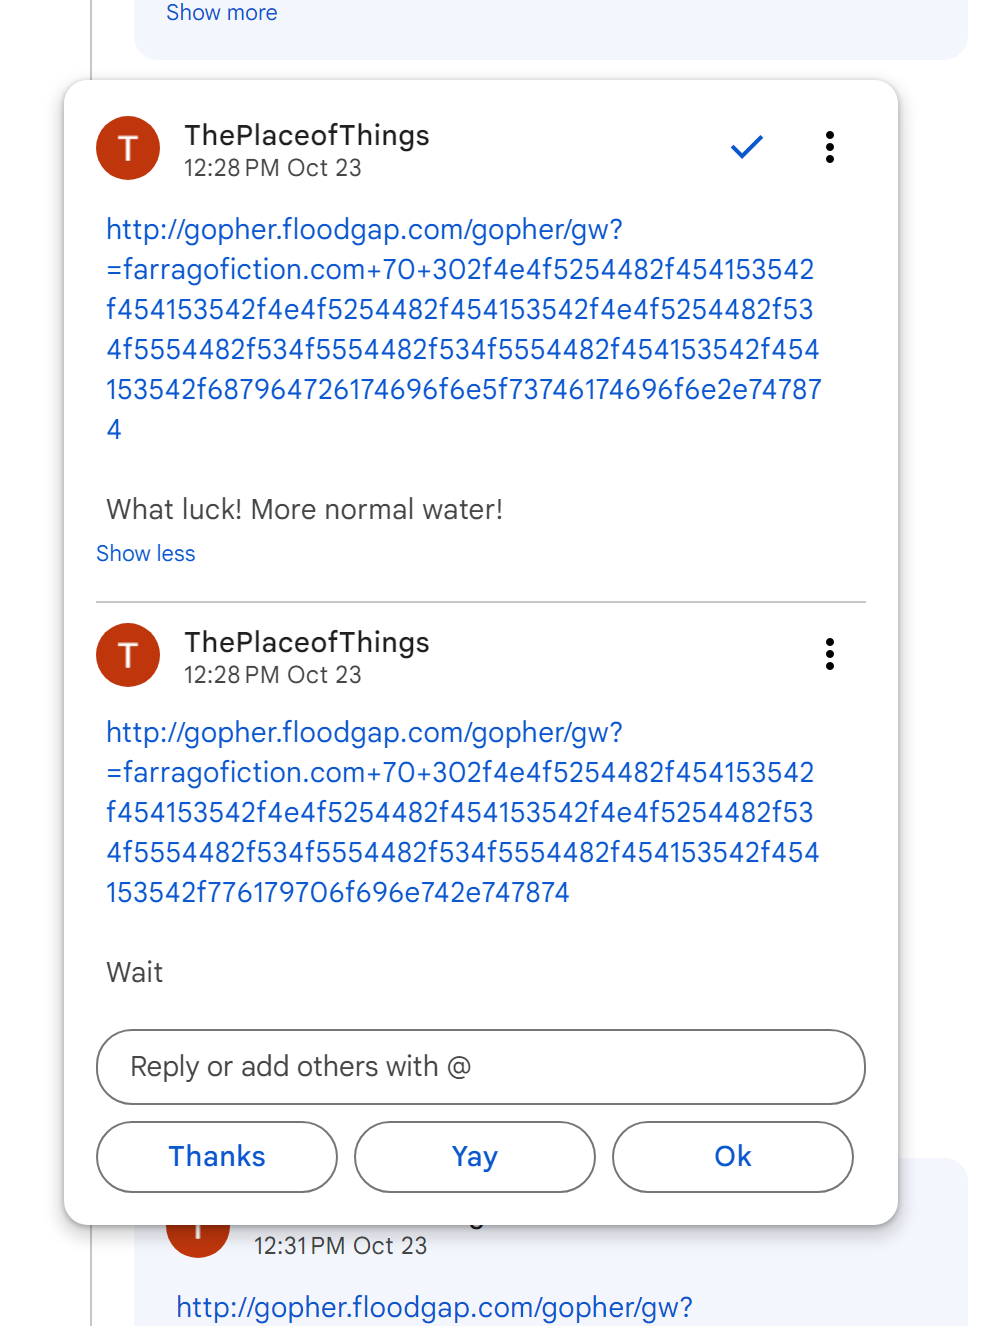
Task: Send the "Thanks" quick reply
Action: point(217,1157)
